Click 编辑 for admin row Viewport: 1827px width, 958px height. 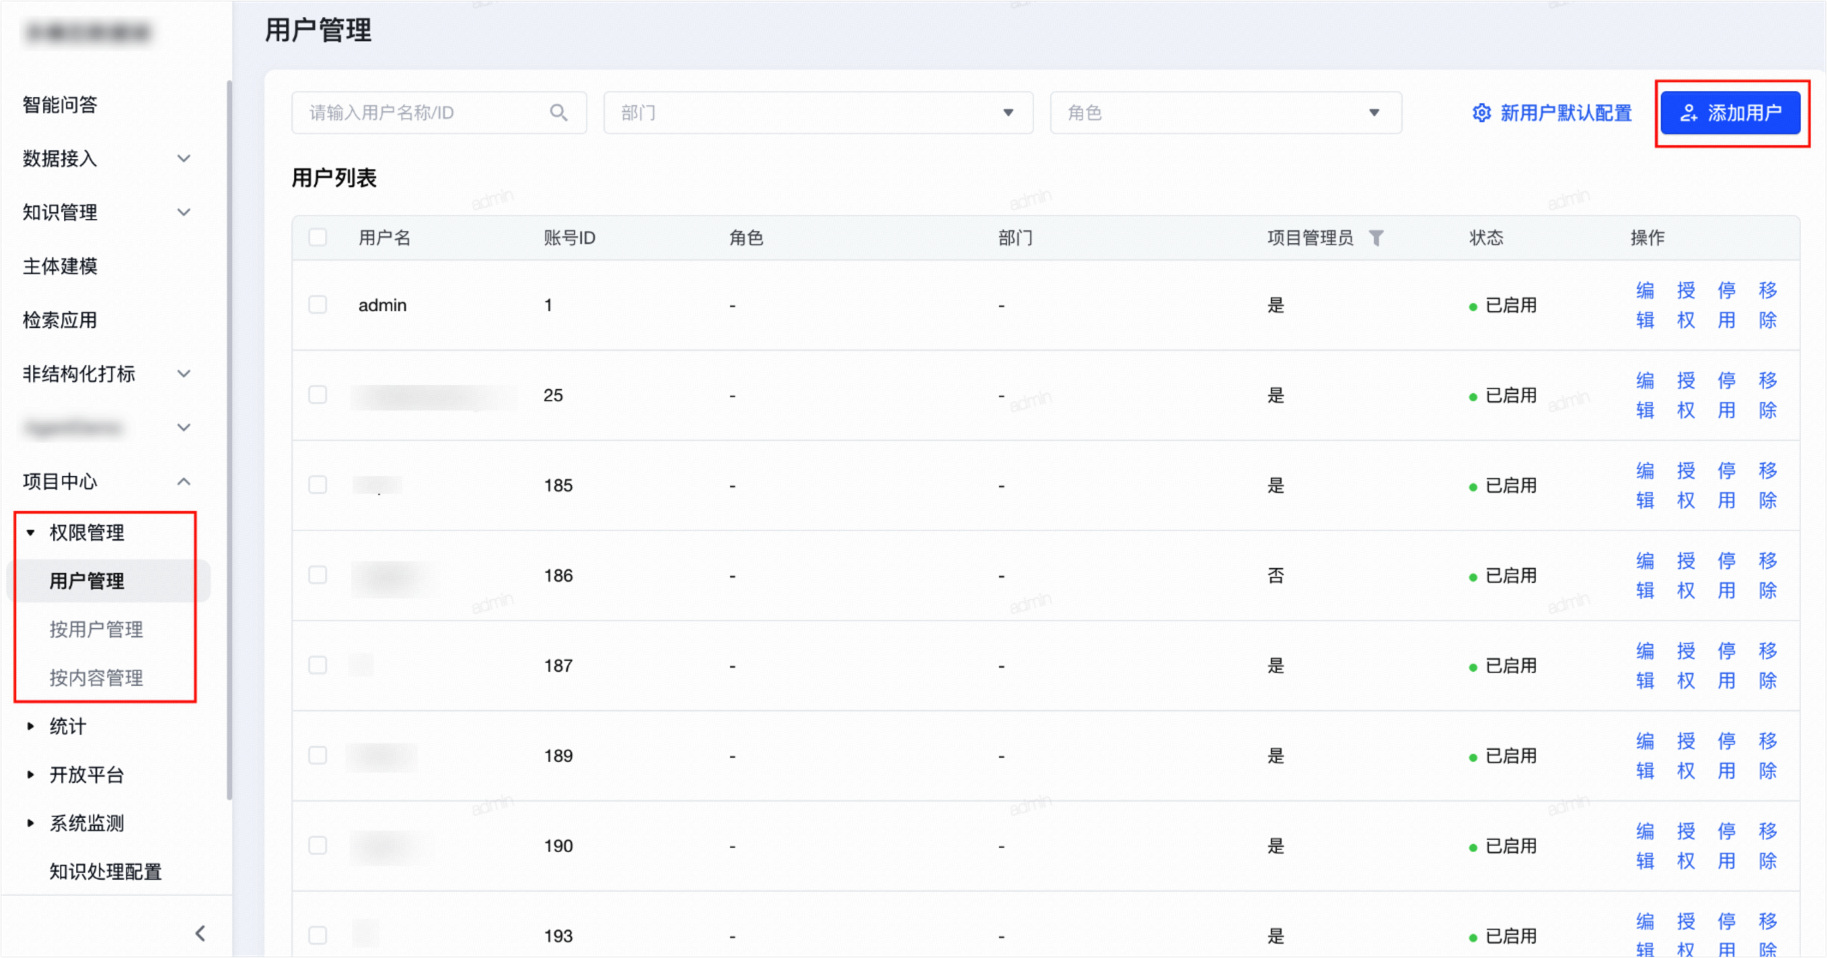[1645, 305]
